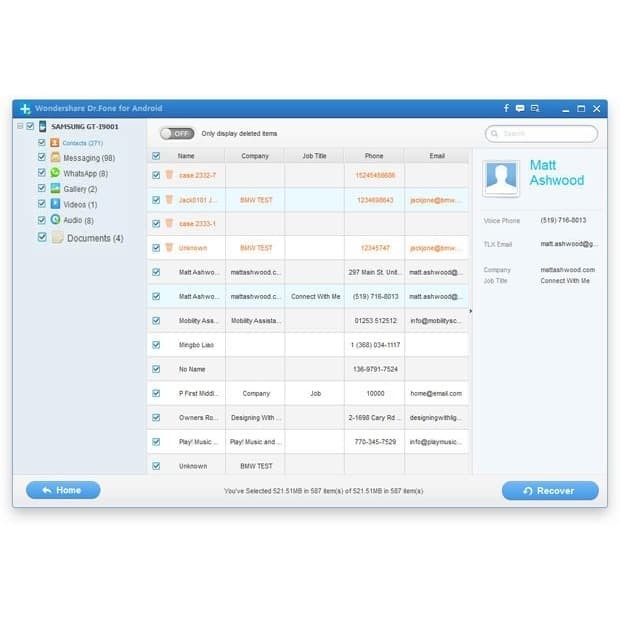Sort by the Company column header

[255, 156]
